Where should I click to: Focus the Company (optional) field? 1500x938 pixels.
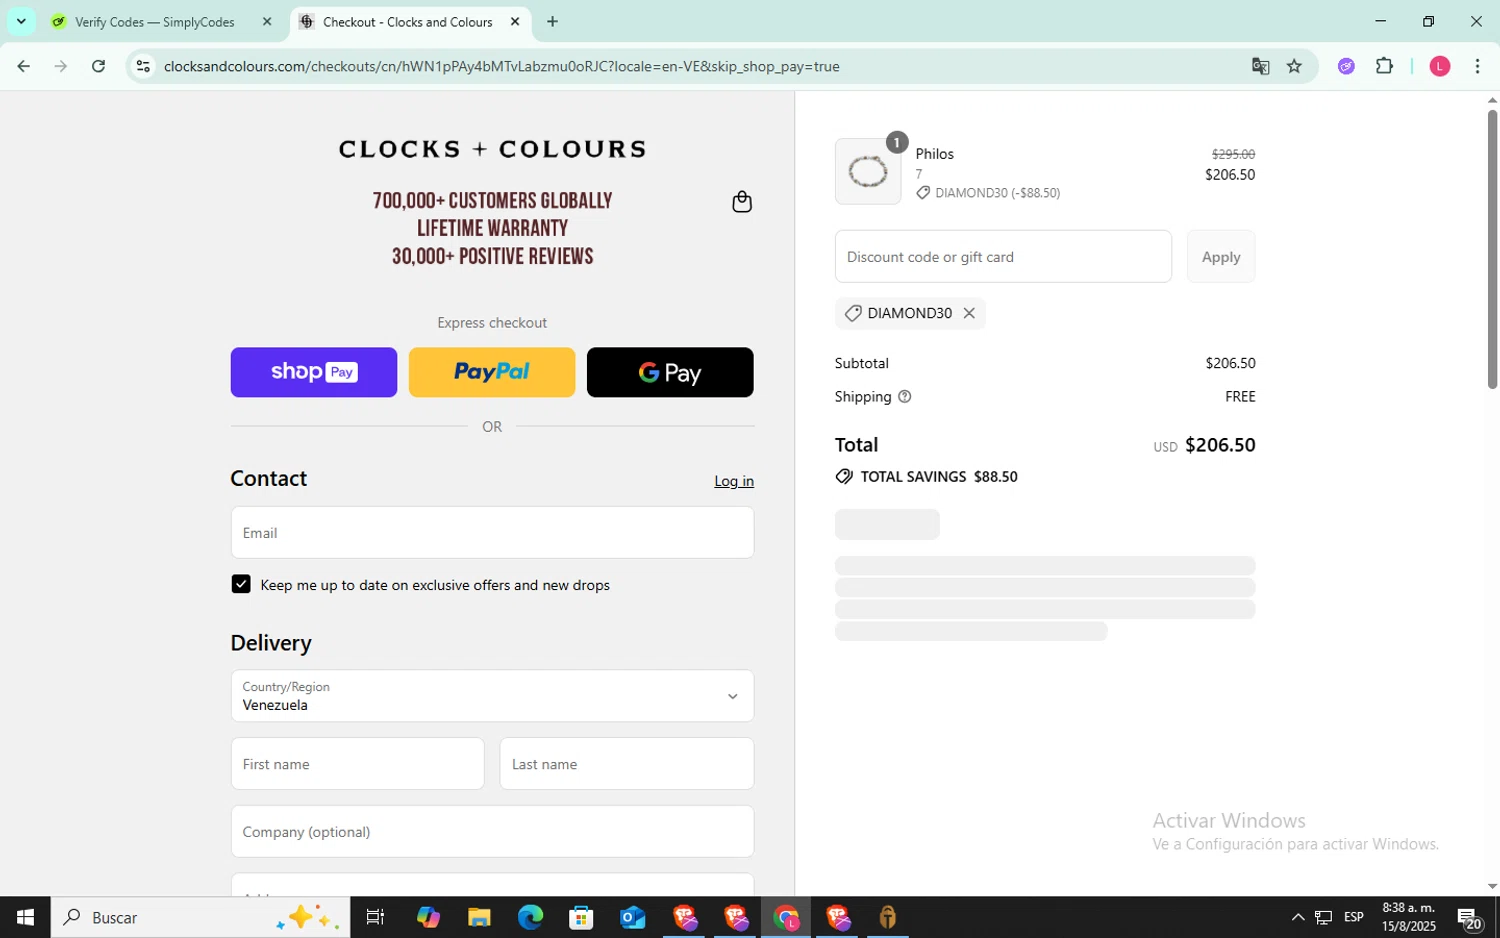492,831
